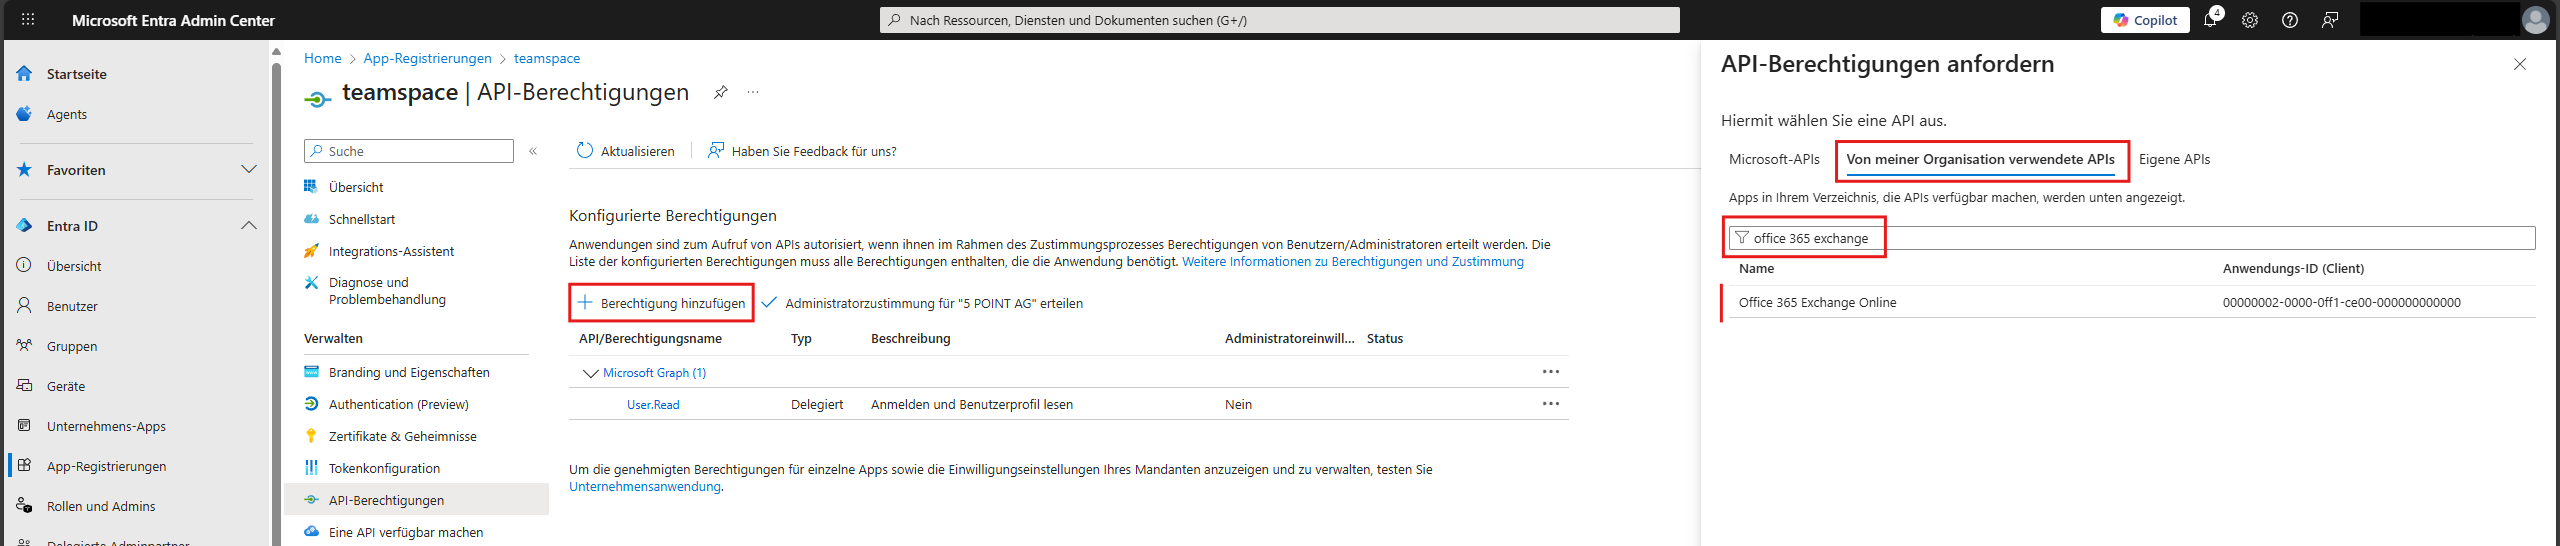Open the settings gear icon
Image resolution: width=2560 pixels, height=546 pixels.
2250,20
